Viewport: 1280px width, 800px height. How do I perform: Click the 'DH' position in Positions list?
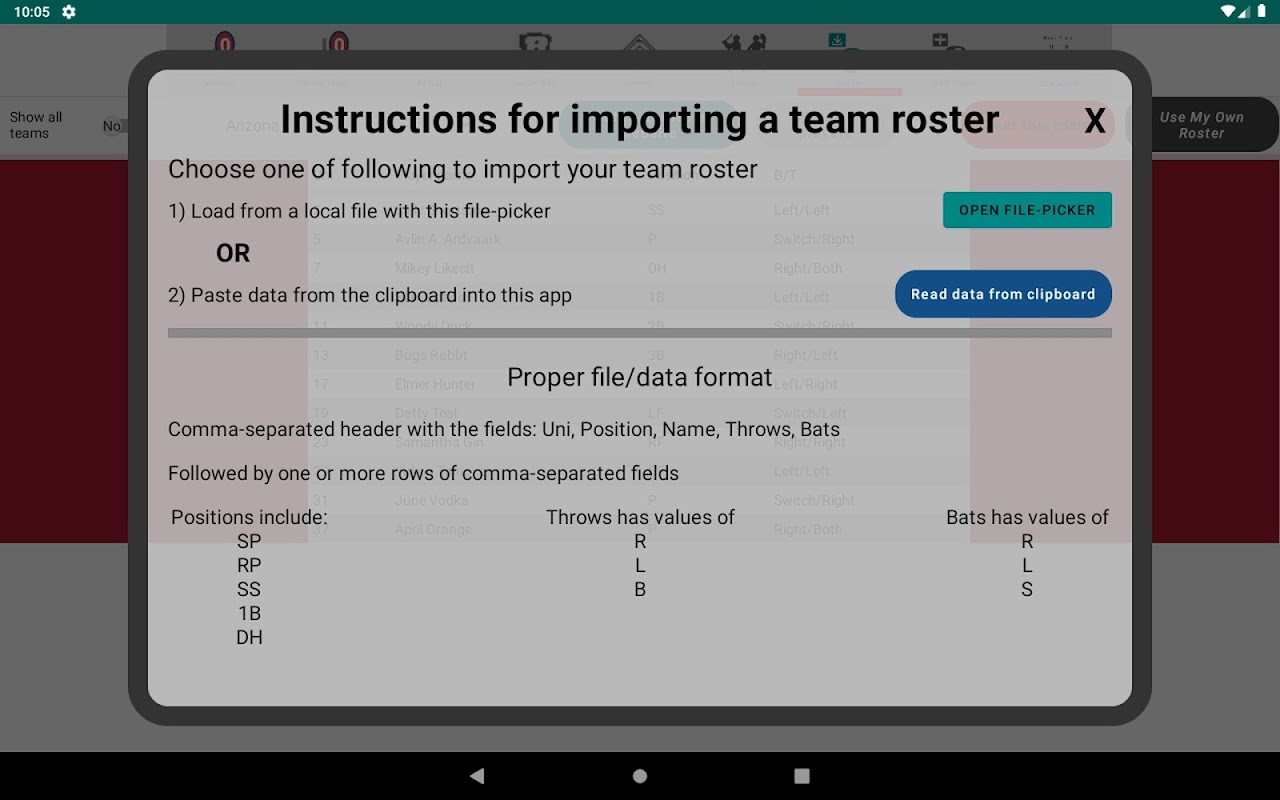coord(249,637)
